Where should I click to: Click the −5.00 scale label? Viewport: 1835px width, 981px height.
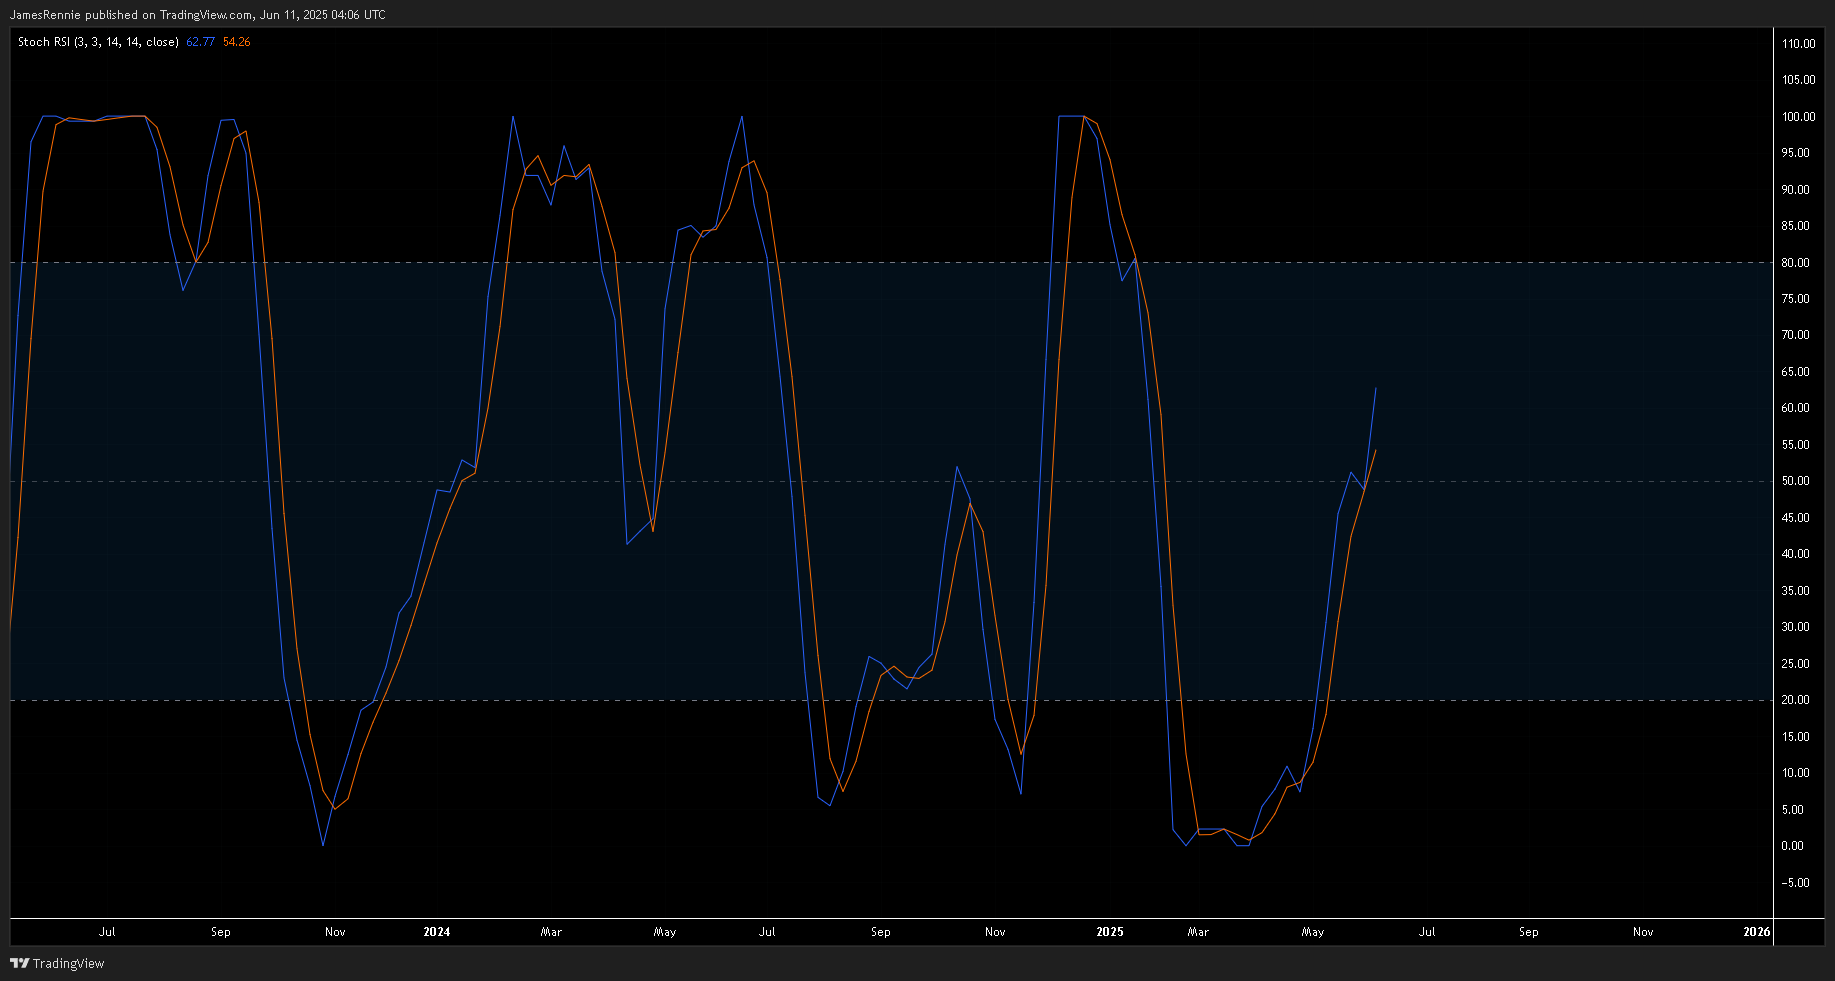tap(1795, 883)
